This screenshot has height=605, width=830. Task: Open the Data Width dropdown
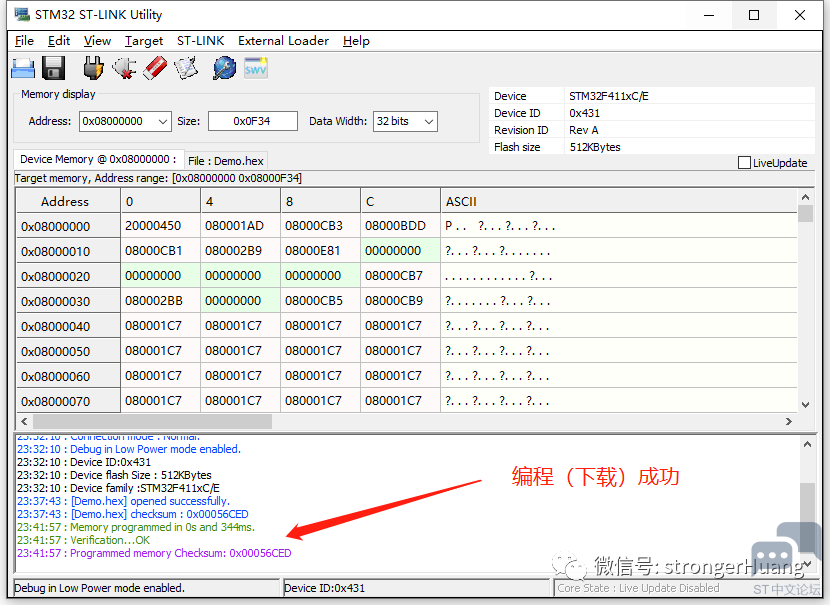coord(429,121)
